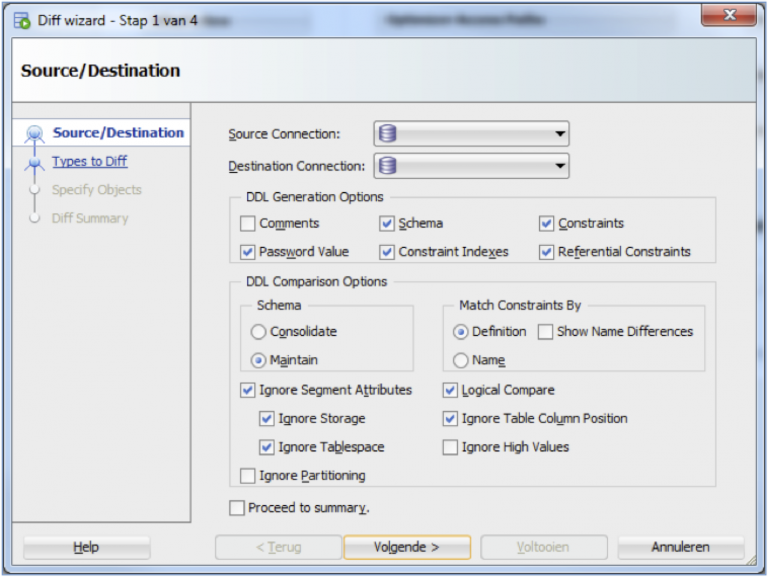Click the Destination Connection database icon
Screen dimensions: 768x577
pos(388,166)
